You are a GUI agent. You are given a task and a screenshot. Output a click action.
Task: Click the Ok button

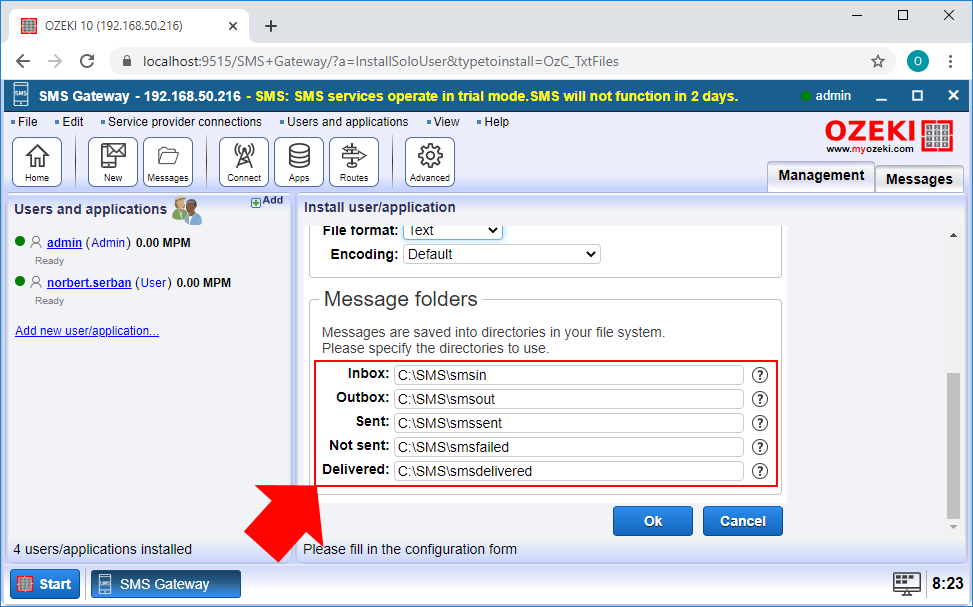coord(653,521)
